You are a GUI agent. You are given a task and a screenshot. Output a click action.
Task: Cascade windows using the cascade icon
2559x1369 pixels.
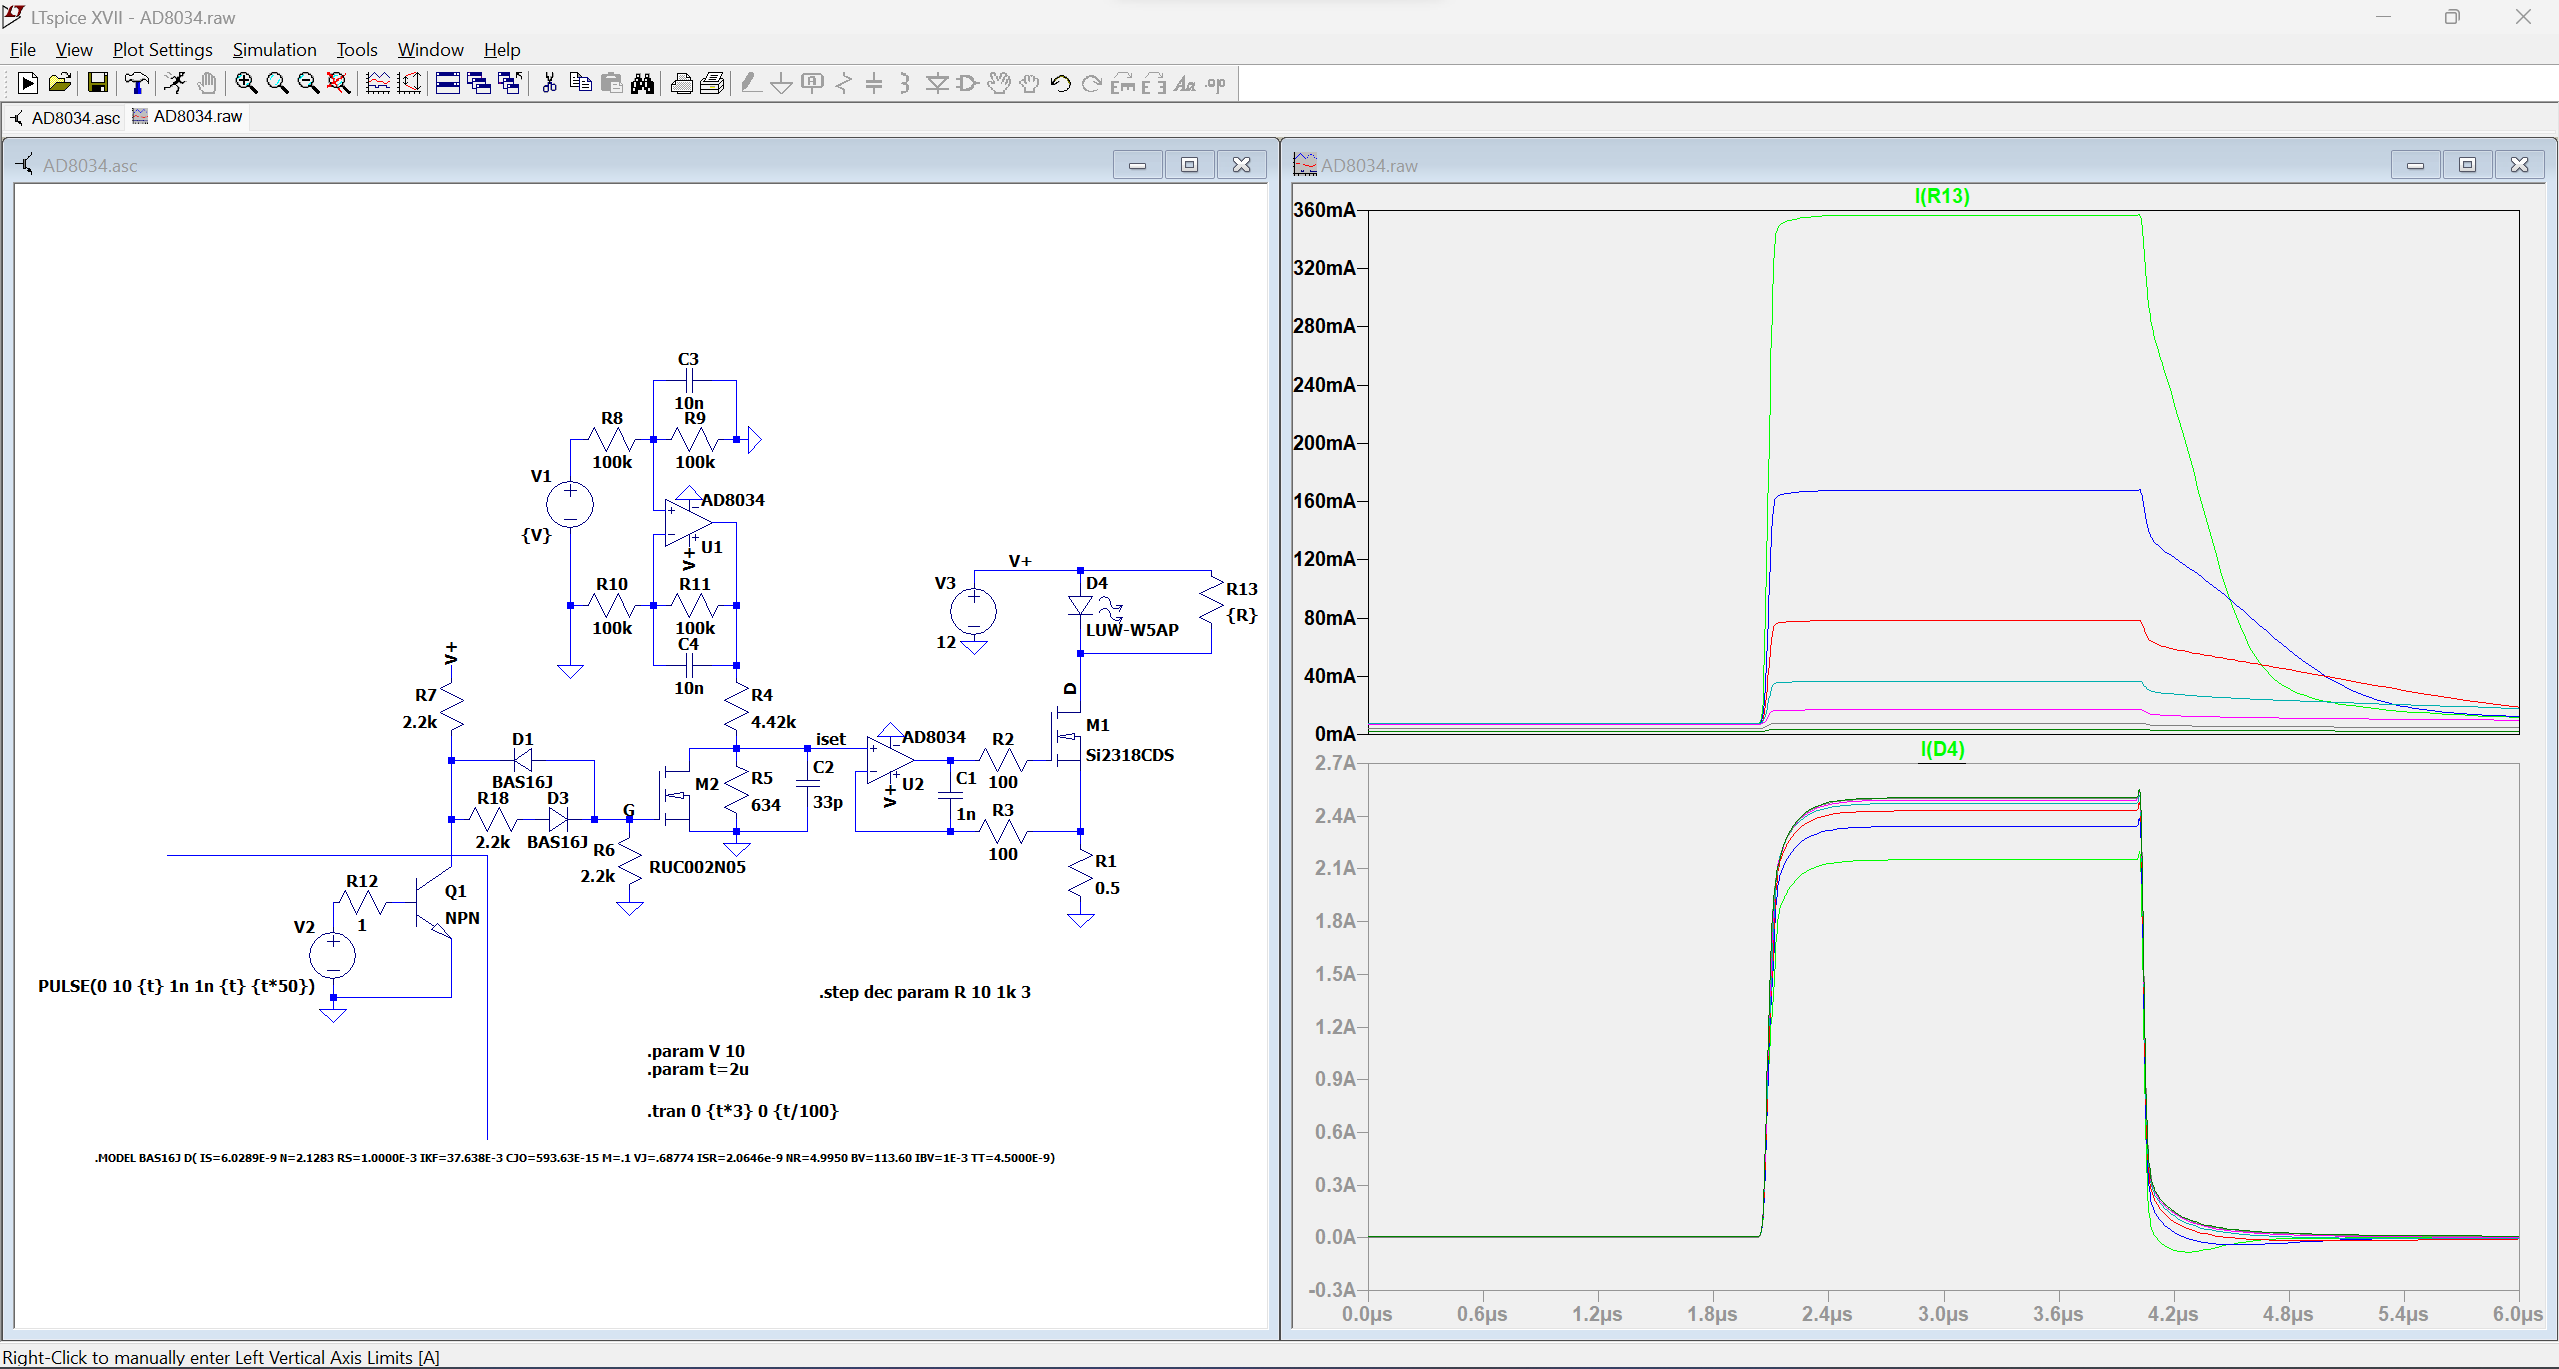479,84
